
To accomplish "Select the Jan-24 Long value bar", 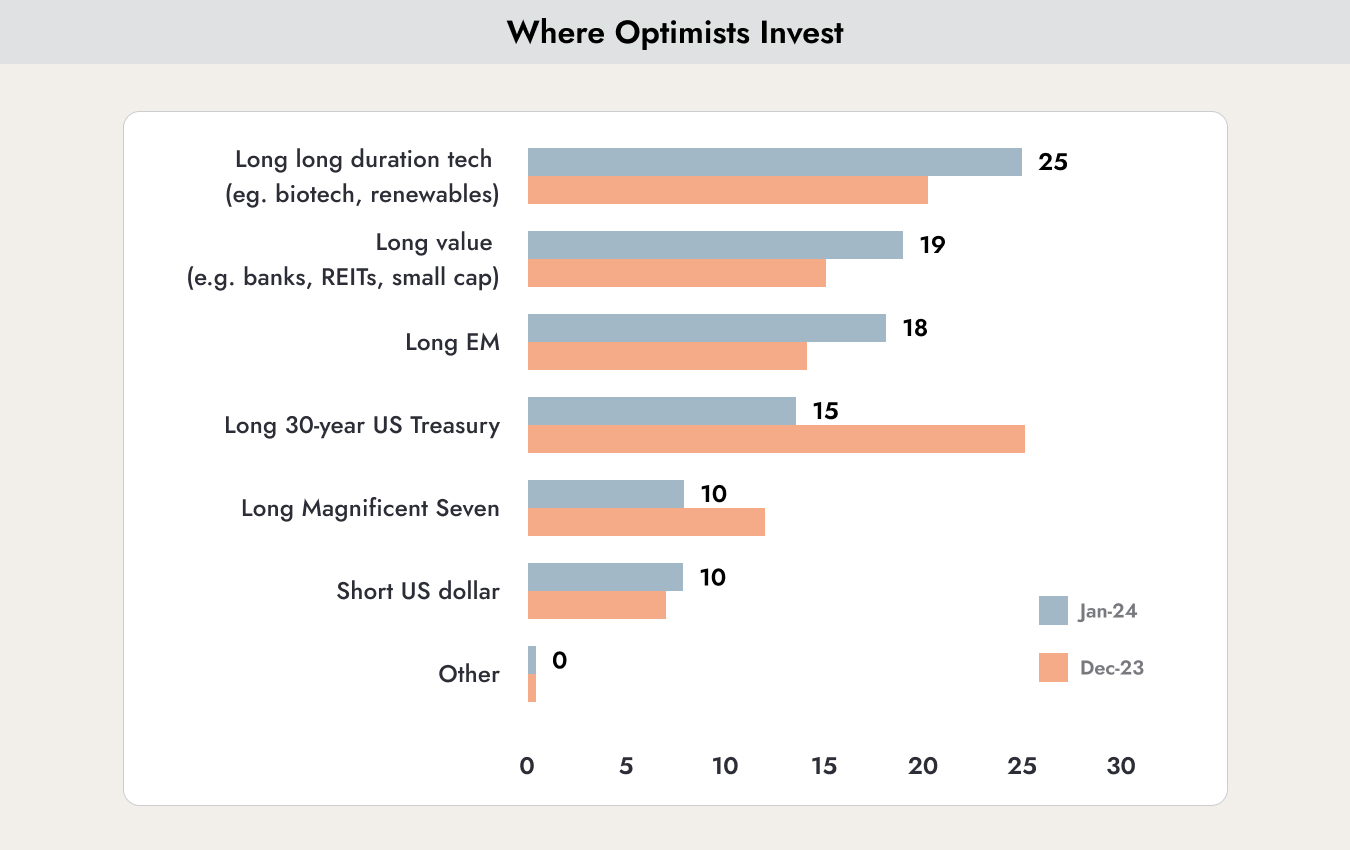I will pyautogui.click(x=715, y=245).
